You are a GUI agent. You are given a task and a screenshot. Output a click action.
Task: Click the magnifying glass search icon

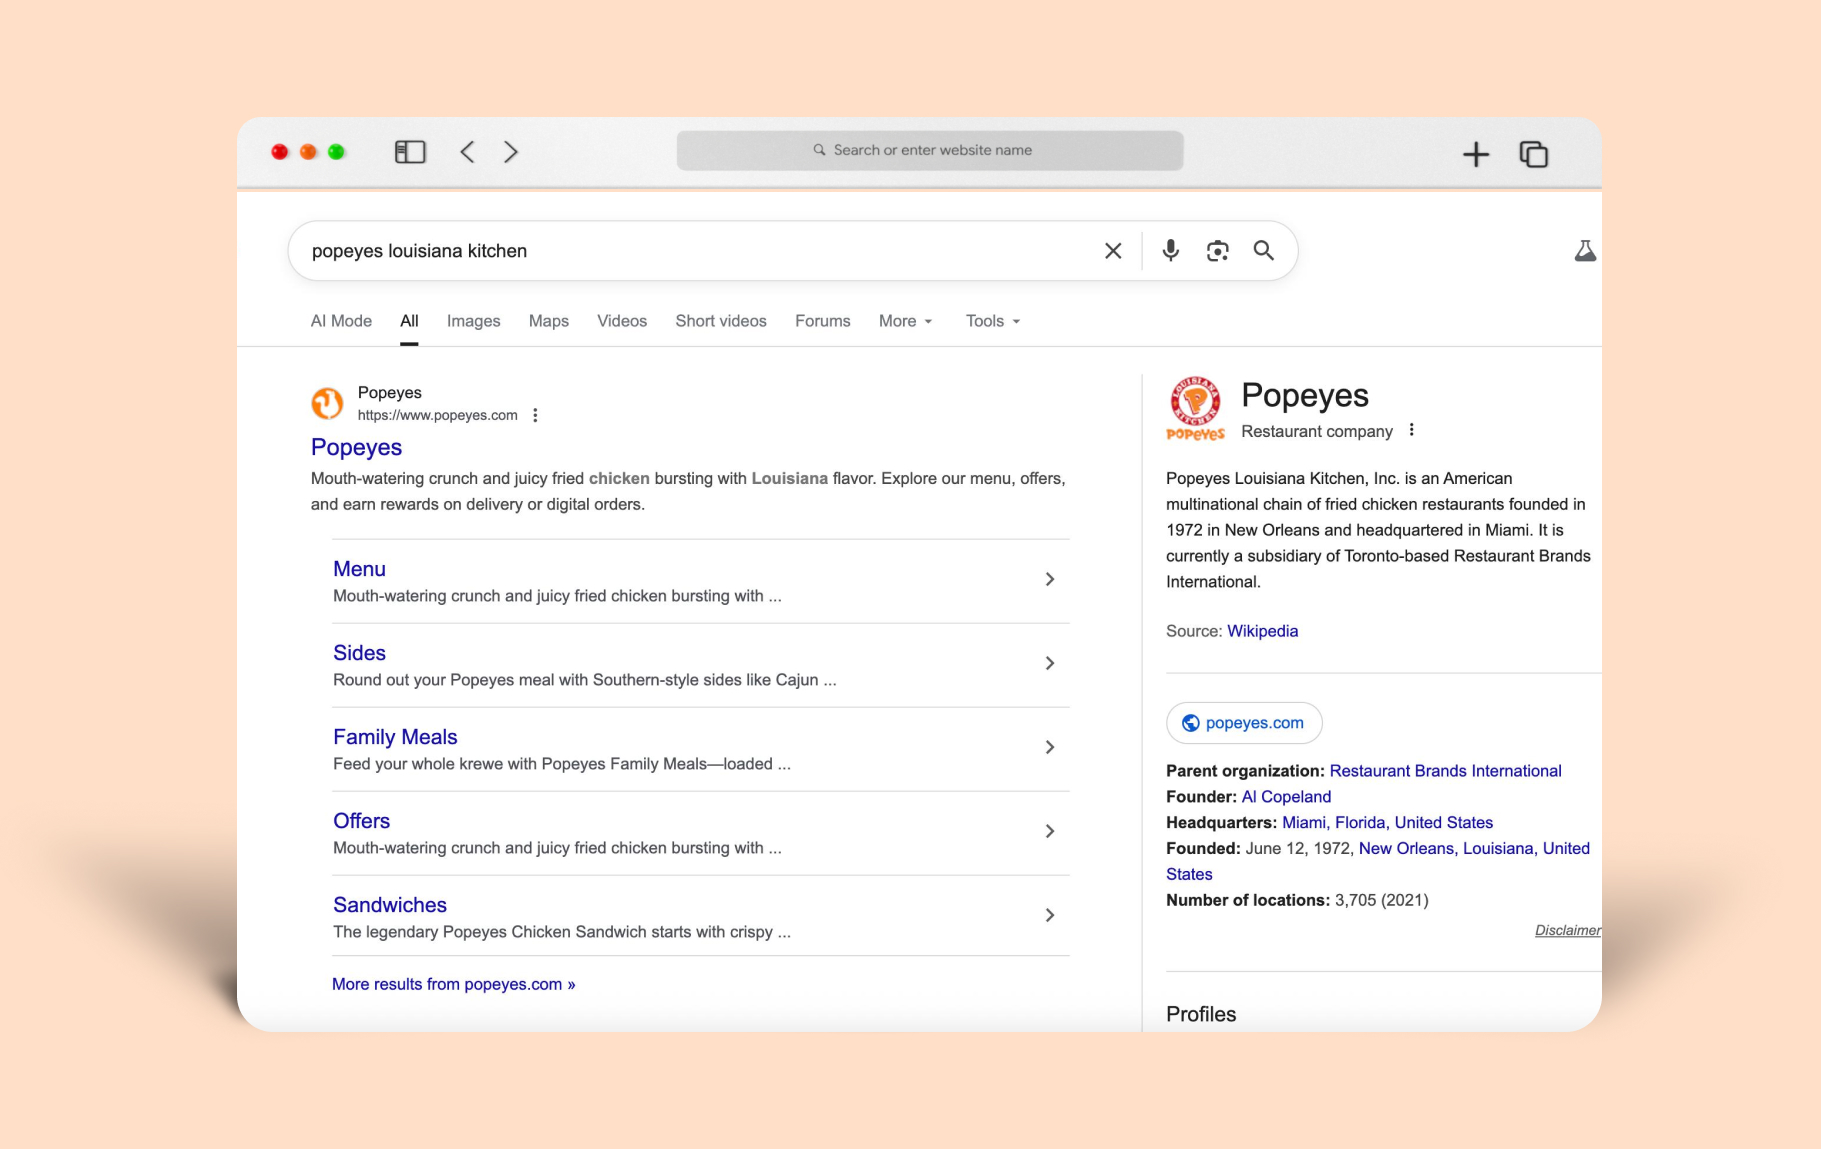point(1264,251)
